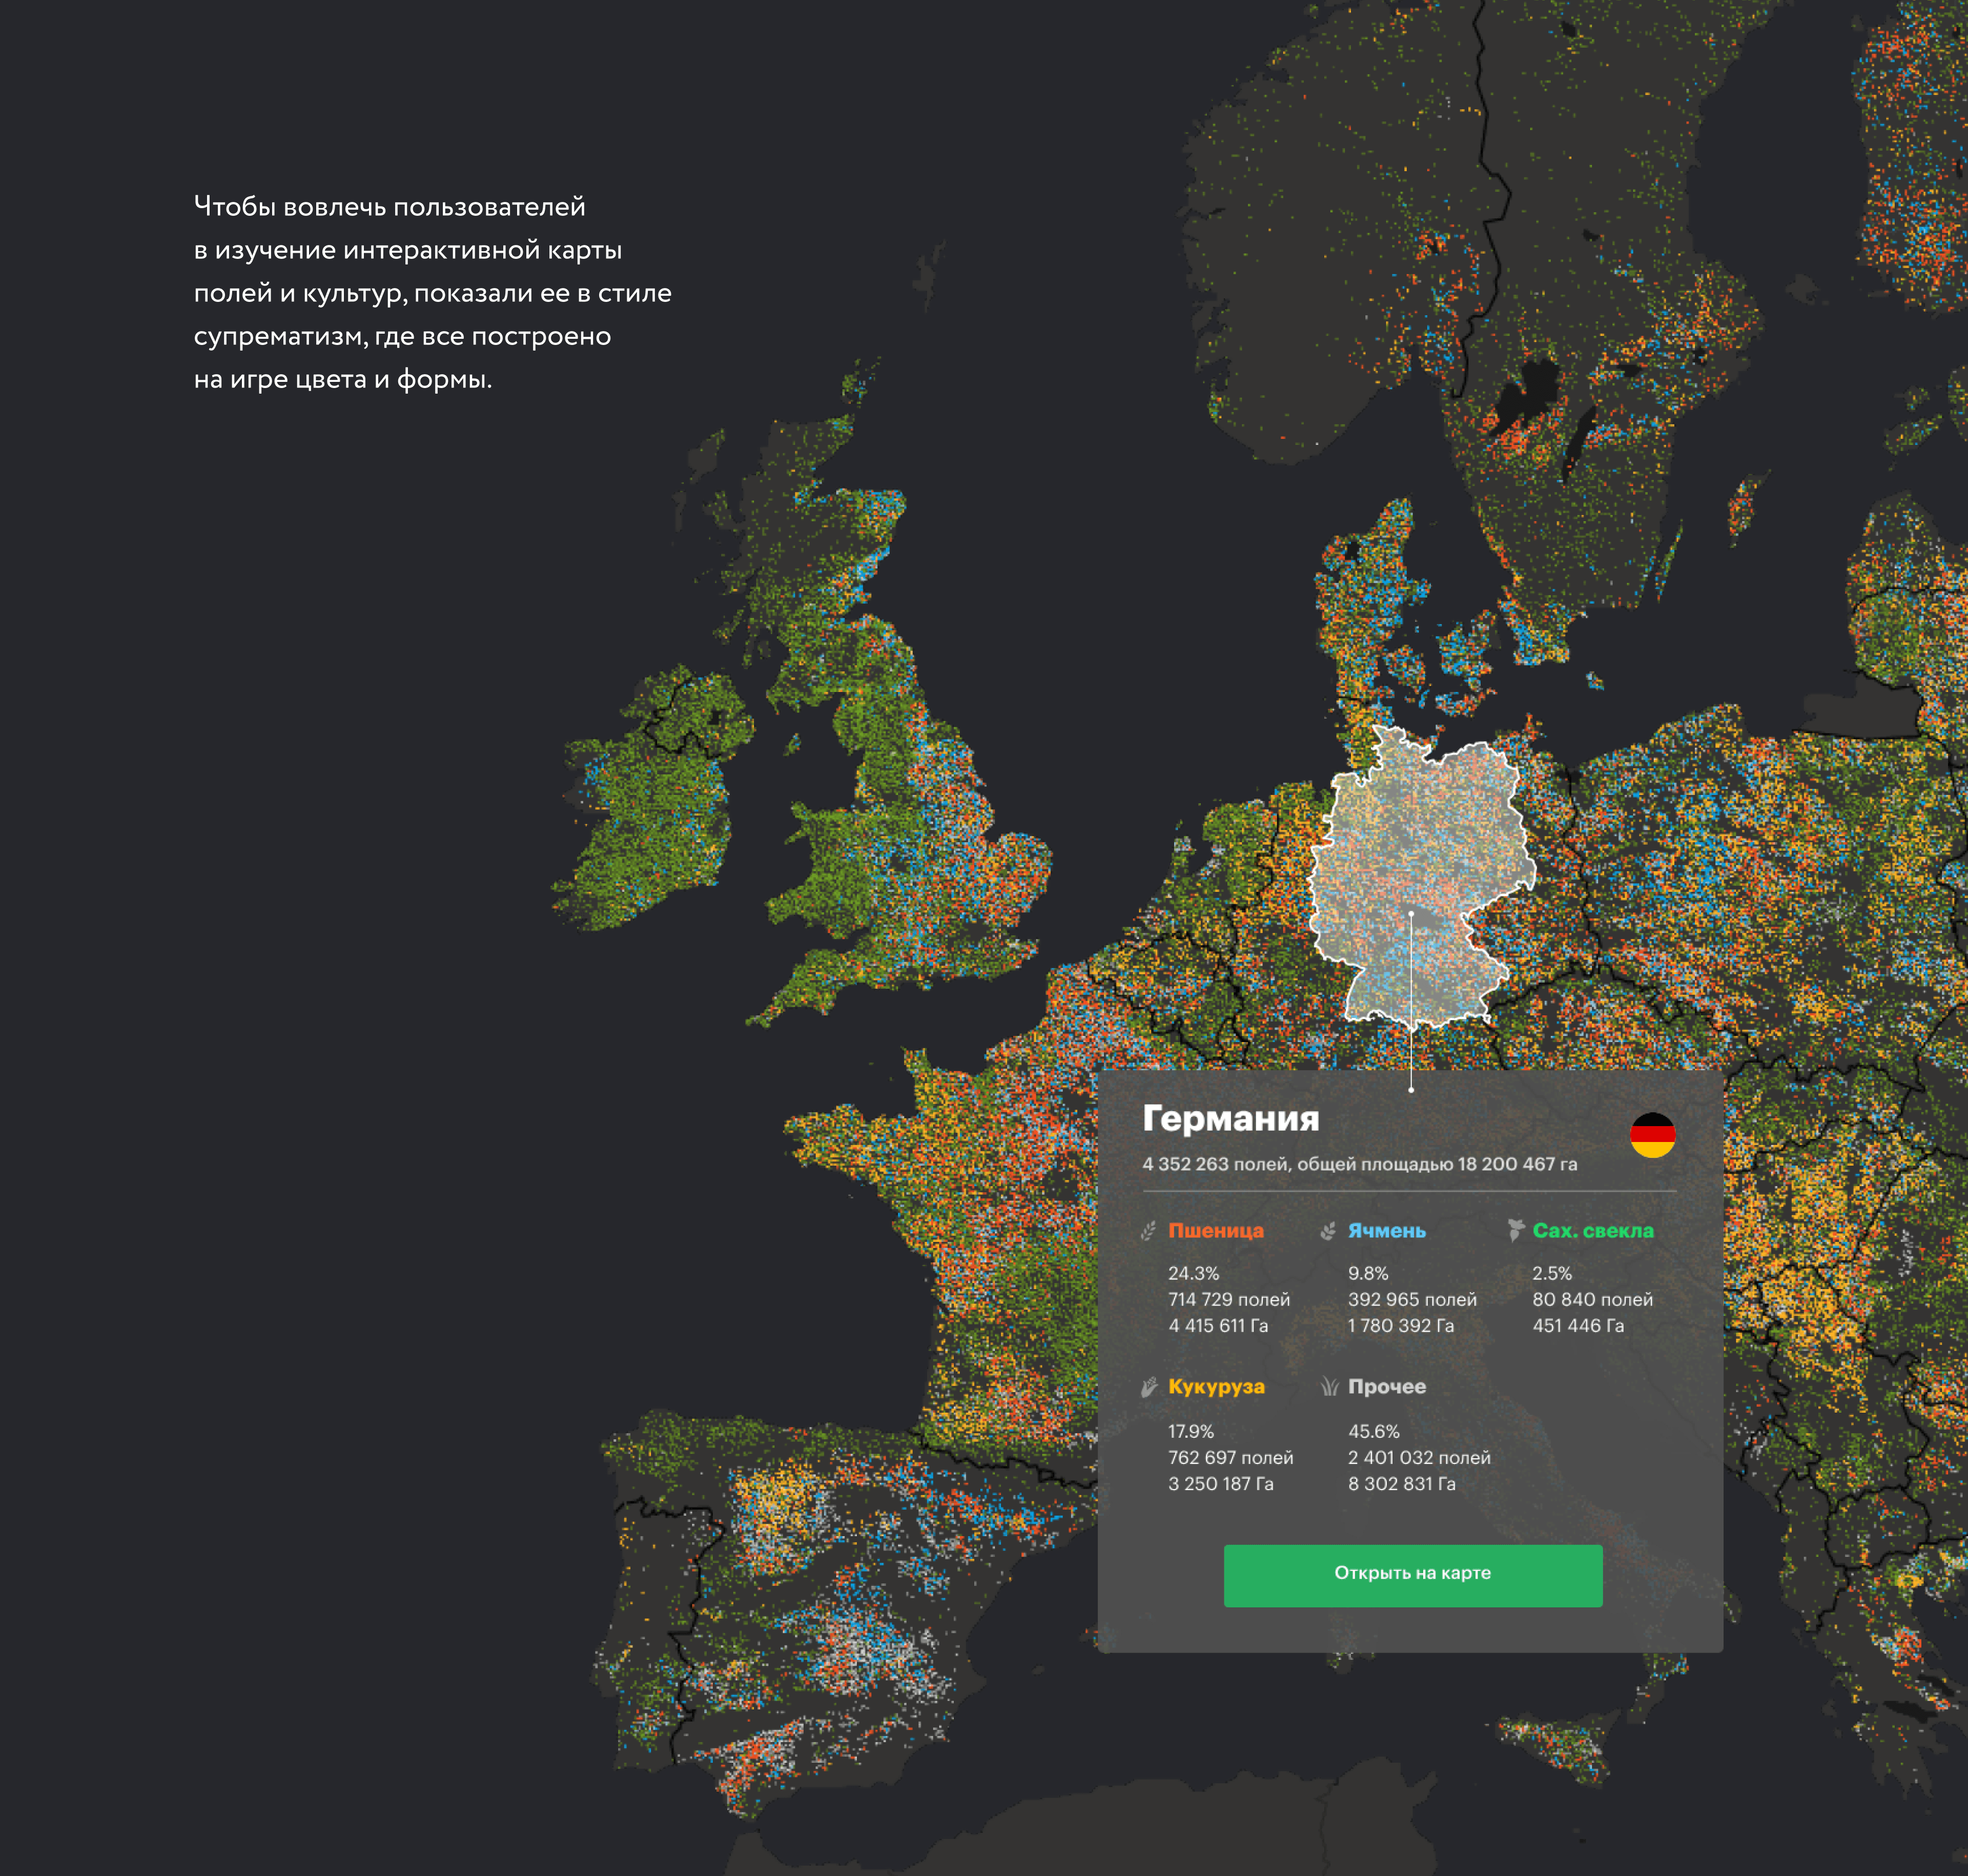The image size is (1968, 1876).
Task: Click the grass icon beside Прочее
Action: 1329,1387
